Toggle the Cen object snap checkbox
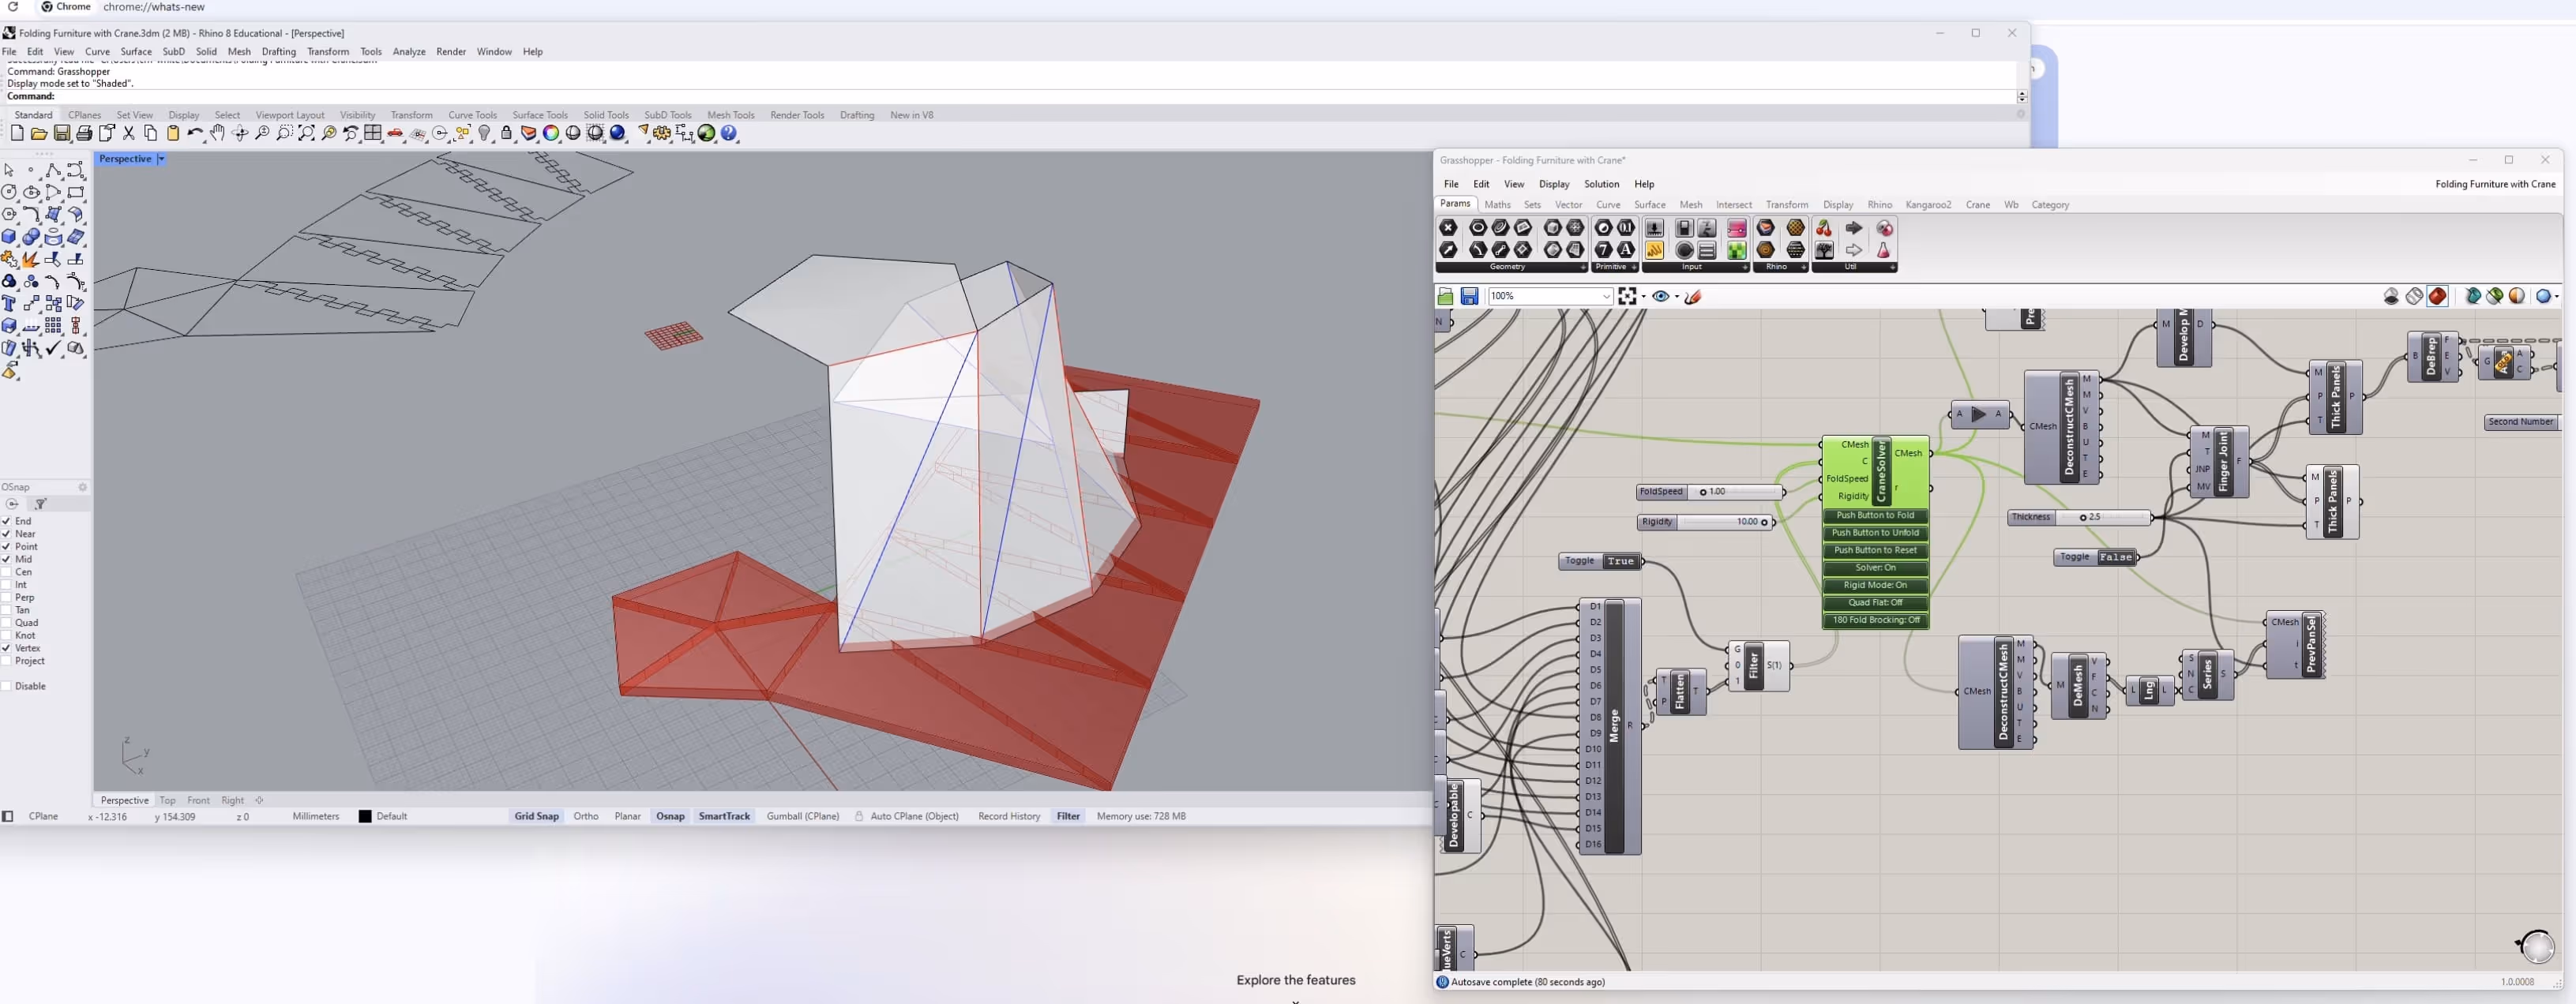Screen dimensions: 2576x1004 click(7, 572)
